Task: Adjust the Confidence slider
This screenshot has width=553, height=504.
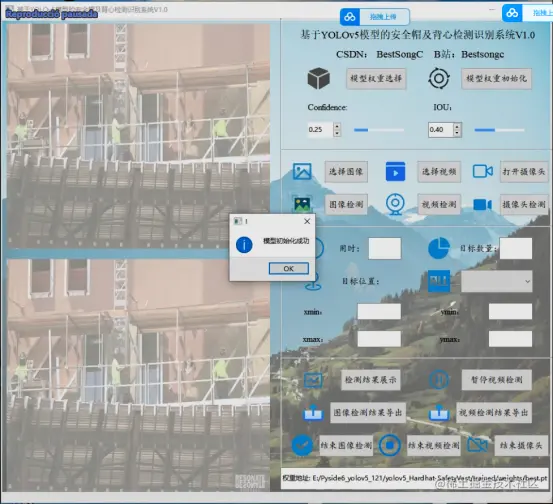Action: coord(379,130)
